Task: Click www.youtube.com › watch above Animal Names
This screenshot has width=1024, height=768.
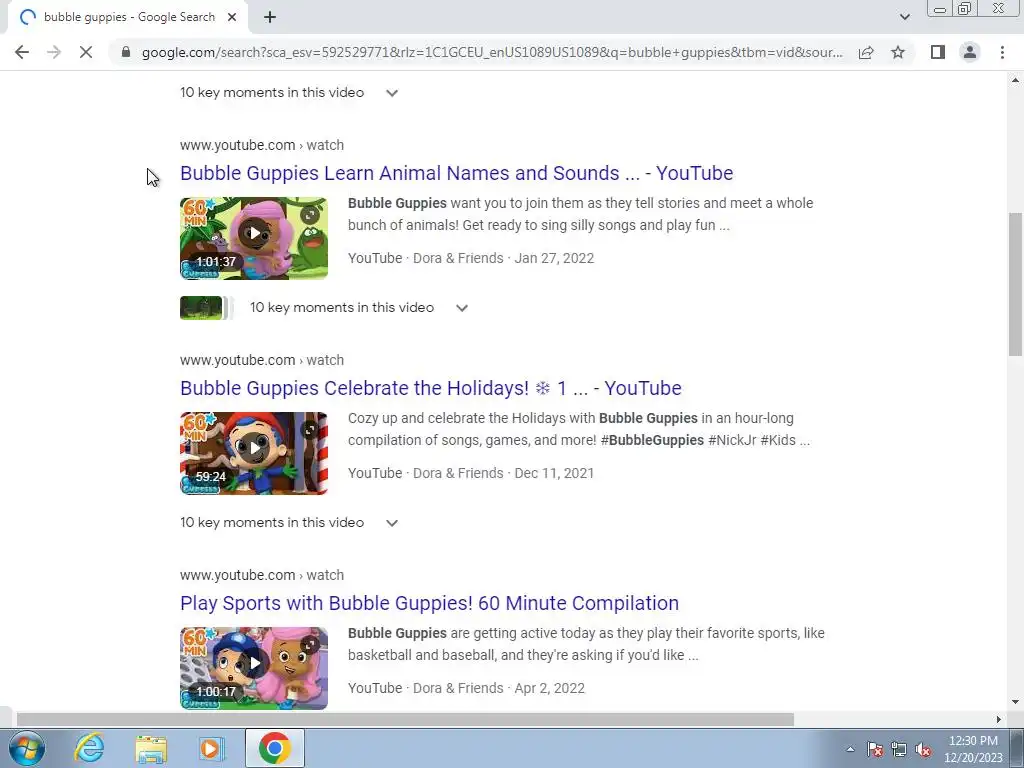Action: pos(262,145)
